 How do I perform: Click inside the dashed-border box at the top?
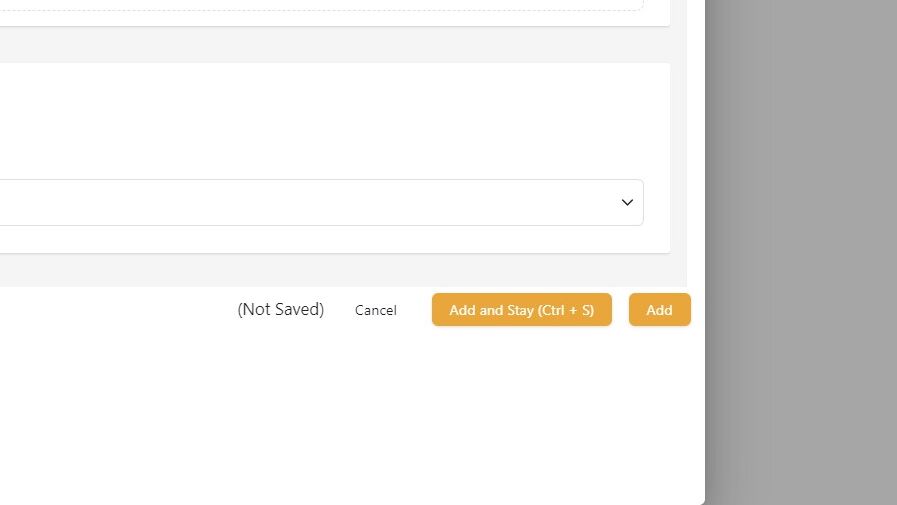(322, 5)
